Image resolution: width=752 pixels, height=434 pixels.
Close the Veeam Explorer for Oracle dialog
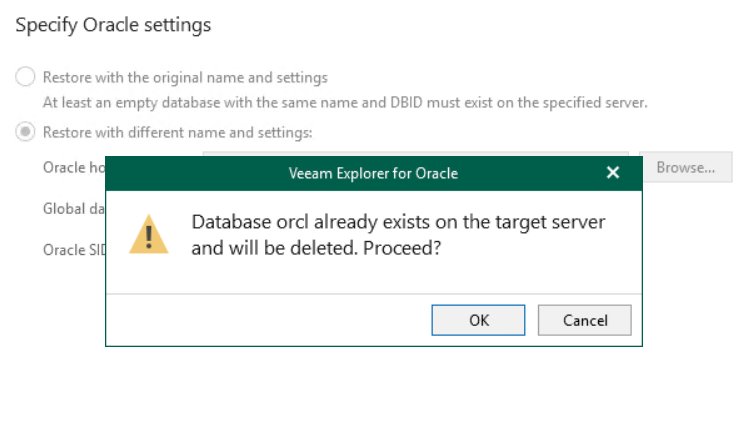click(x=613, y=173)
